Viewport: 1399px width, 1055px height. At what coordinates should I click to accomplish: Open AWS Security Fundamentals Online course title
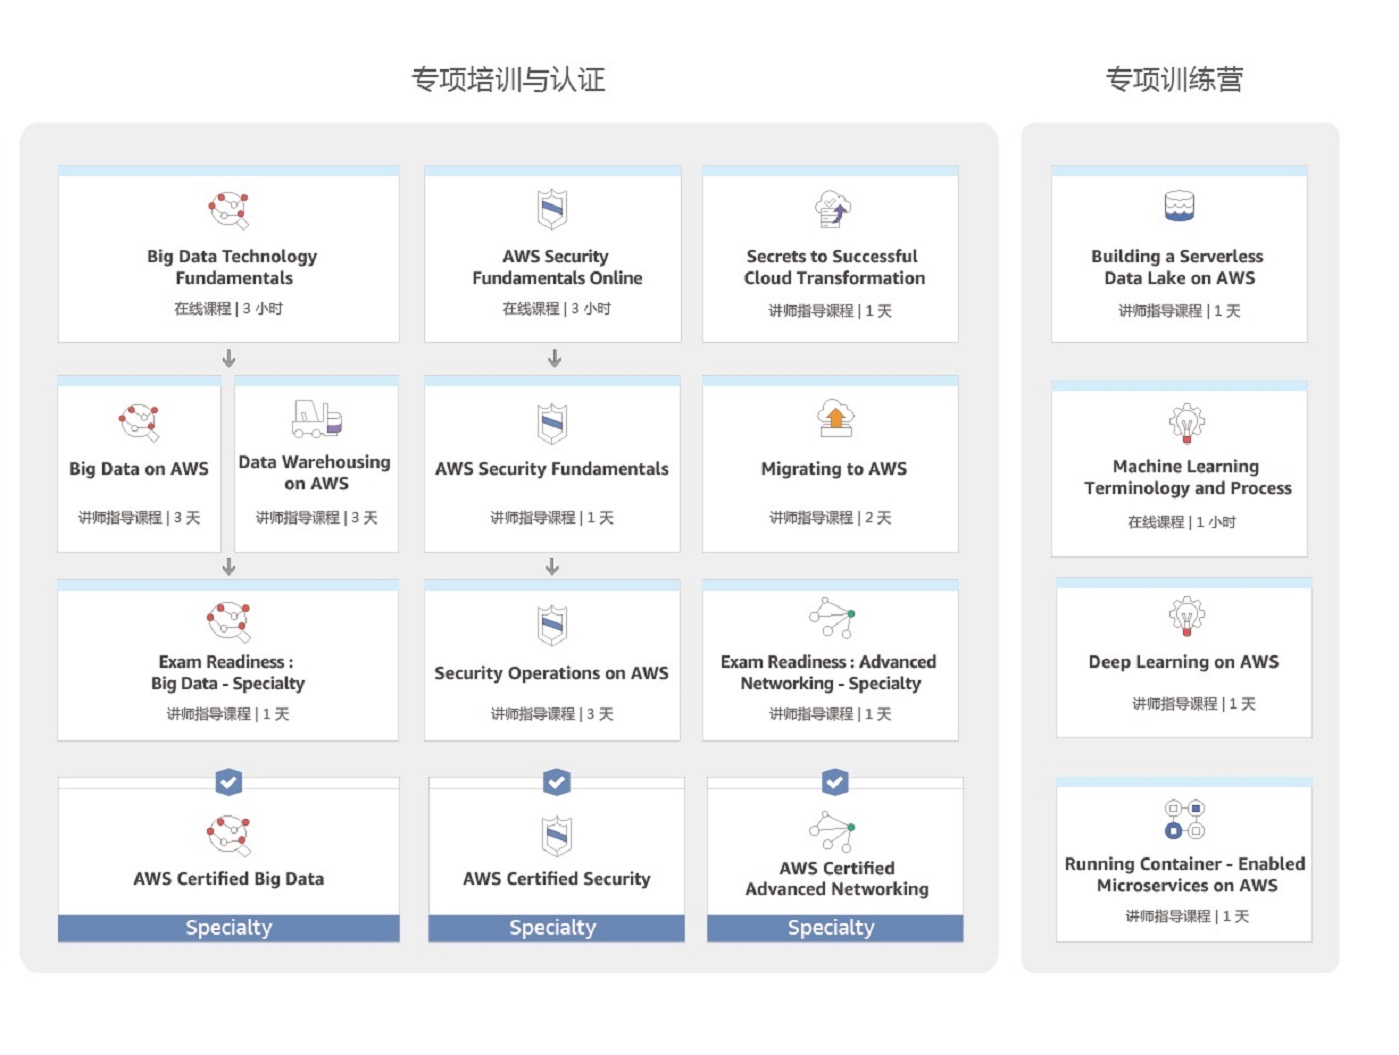557,267
